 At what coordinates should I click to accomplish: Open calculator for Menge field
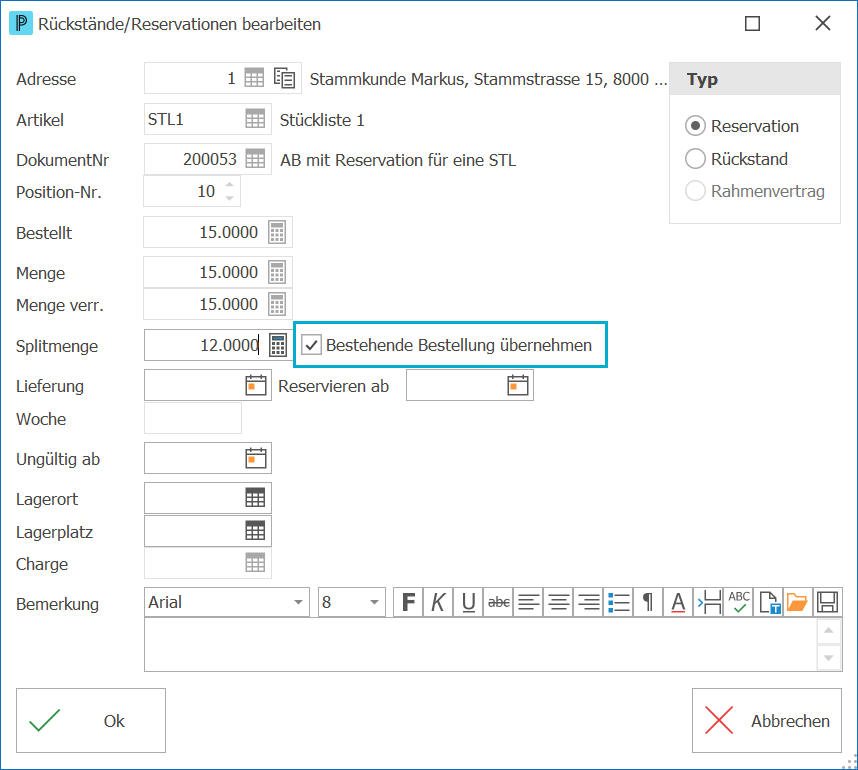pyautogui.click(x=277, y=273)
